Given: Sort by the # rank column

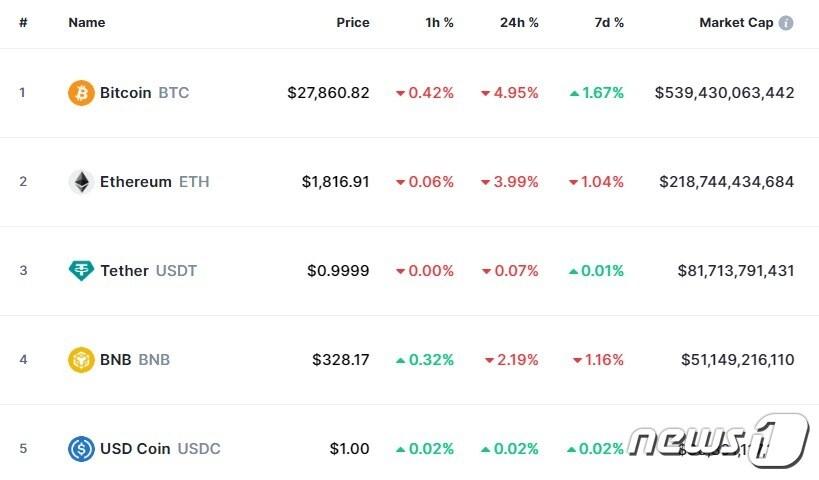Looking at the screenshot, I should [x=23, y=22].
